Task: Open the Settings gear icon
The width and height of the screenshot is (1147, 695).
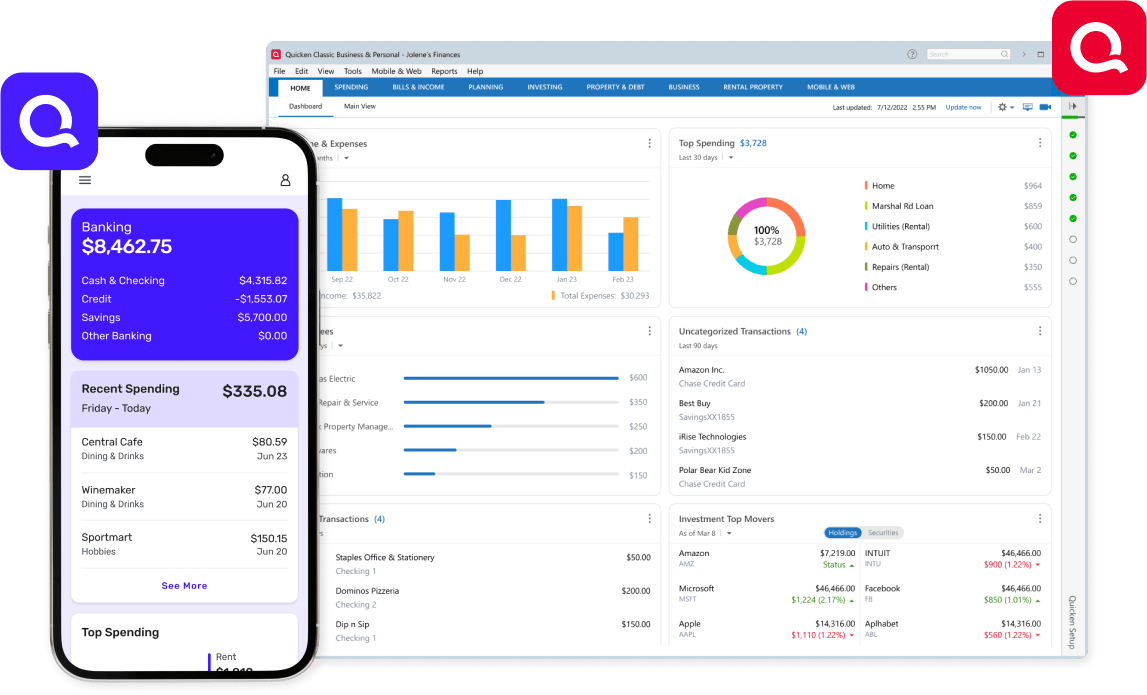Action: (x=1002, y=107)
